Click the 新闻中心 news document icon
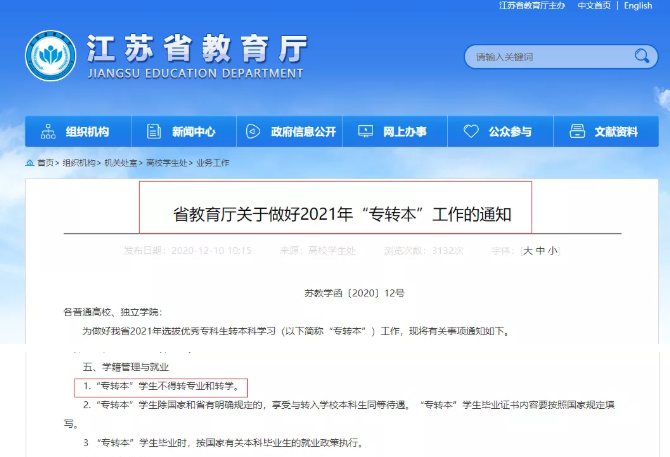The image size is (670, 457). point(153,132)
